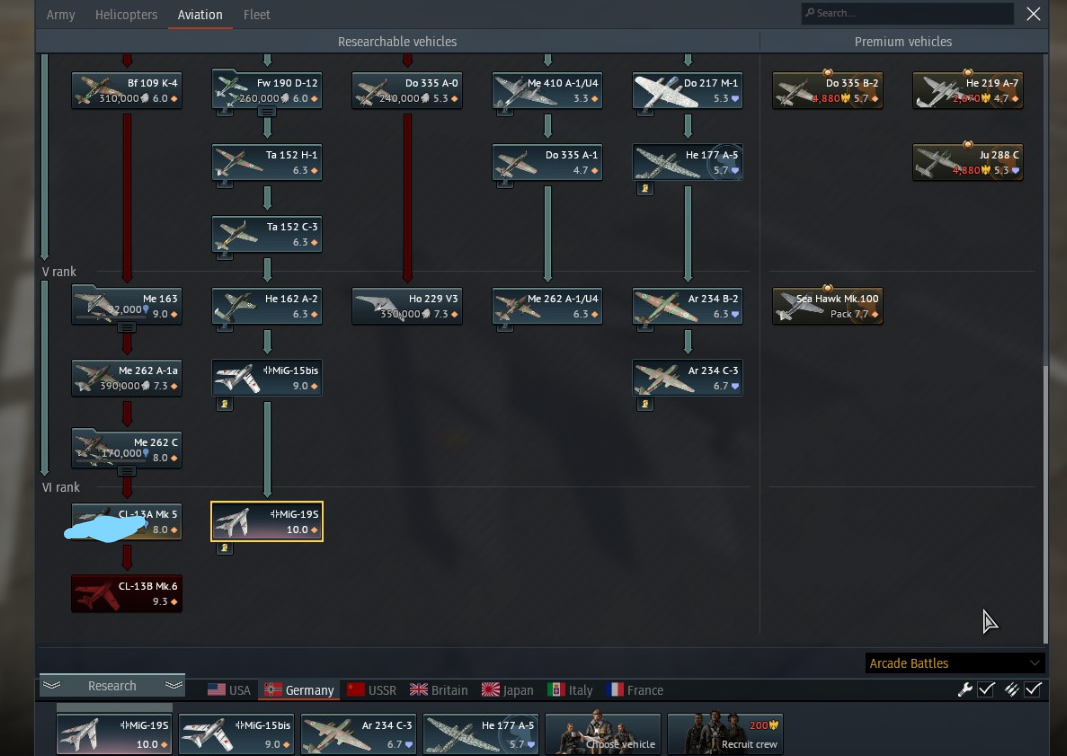Select the MiG-19S crew slot at the bottom
Image resolution: width=1067 pixels, height=756 pixels.
point(114,734)
